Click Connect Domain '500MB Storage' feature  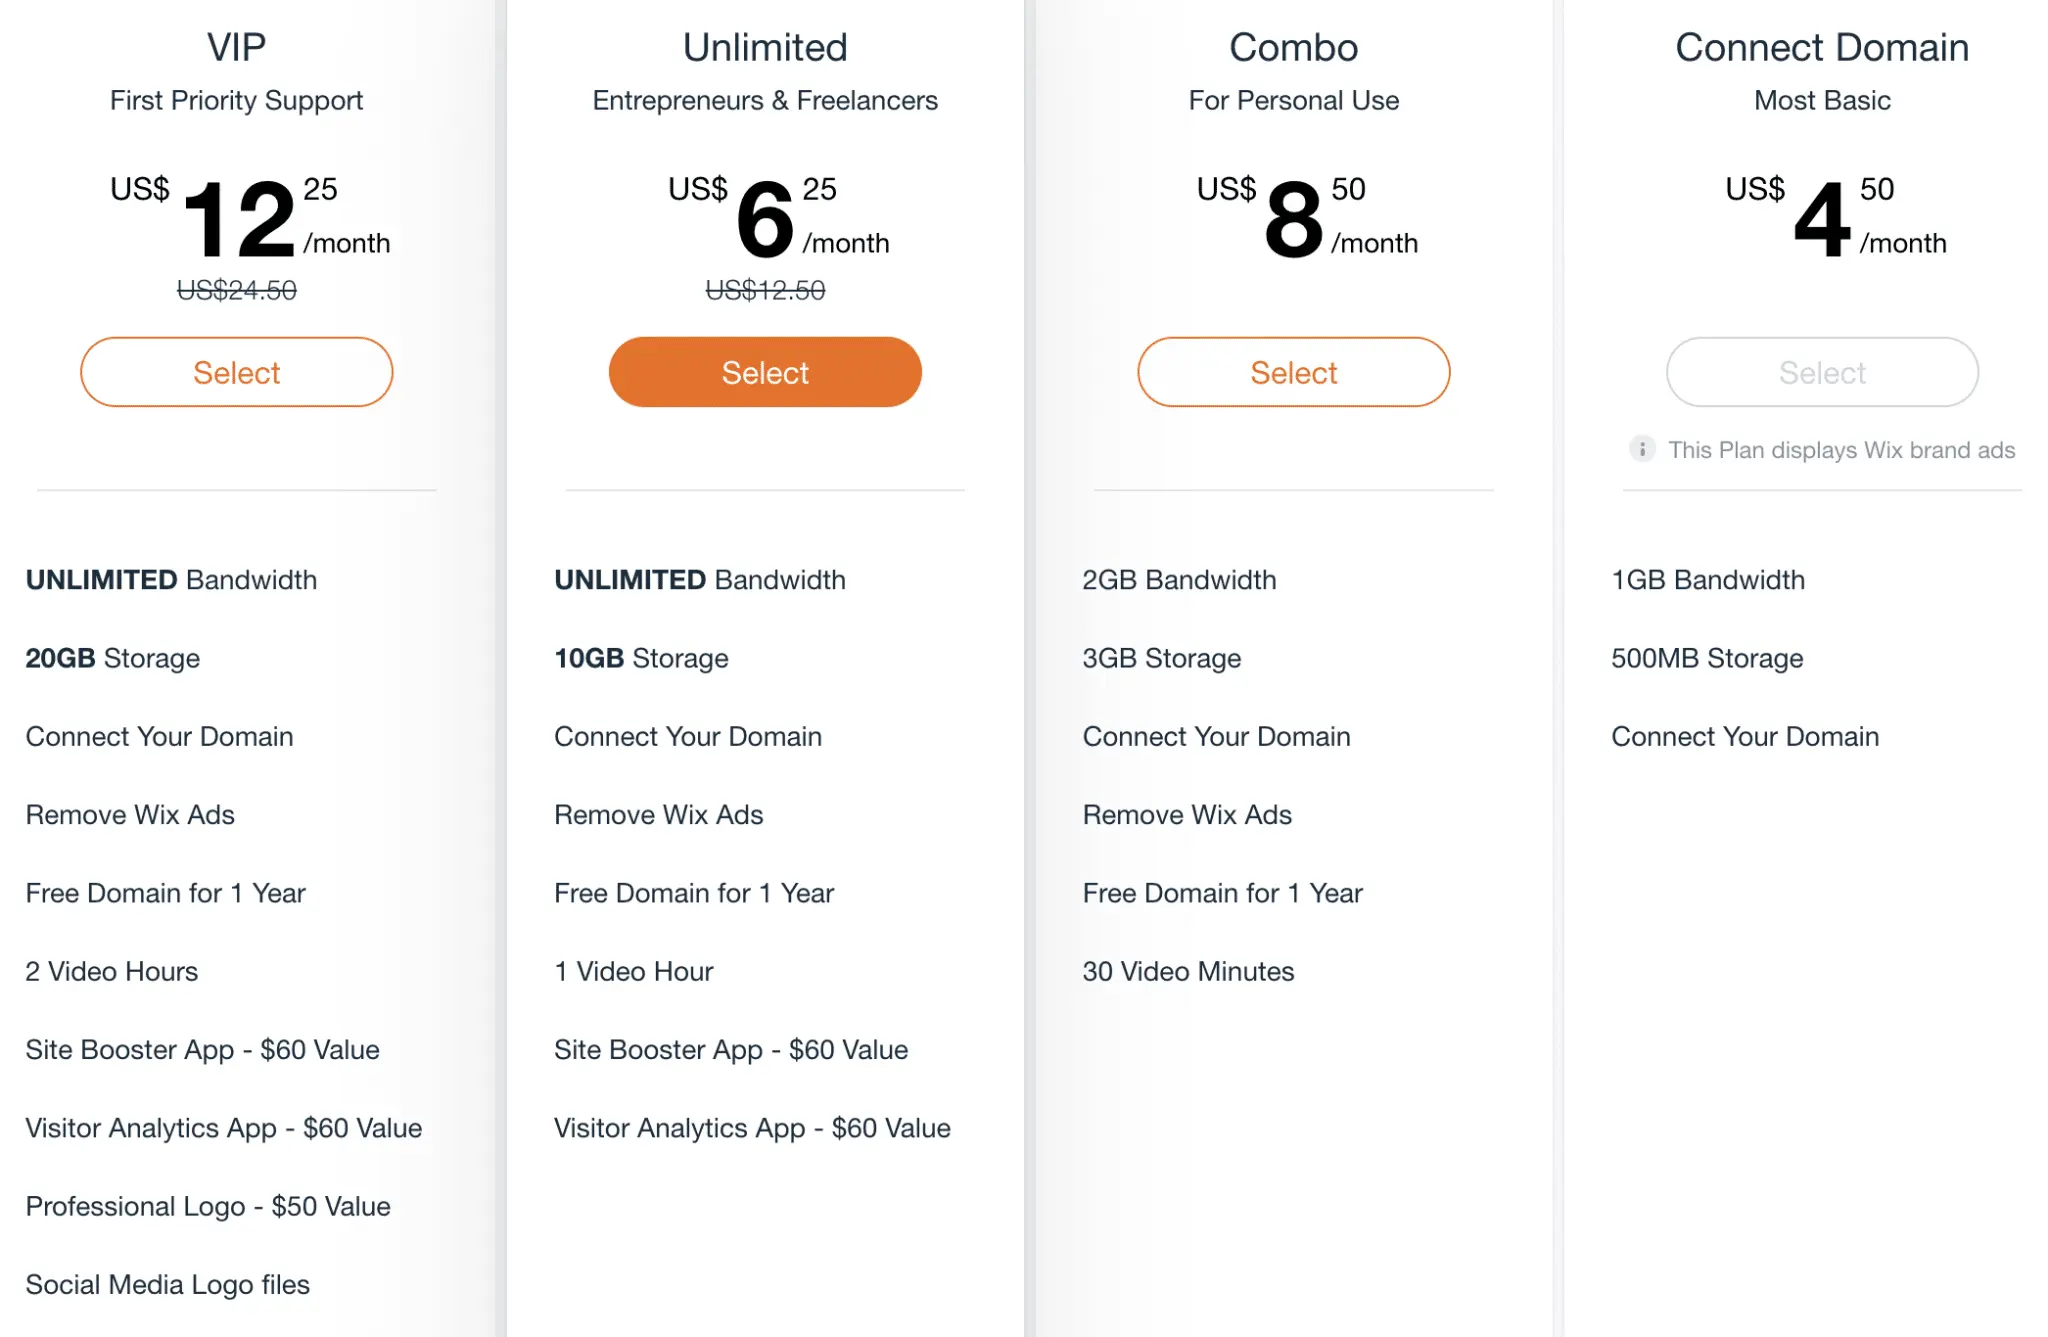tap(1707, 658)
